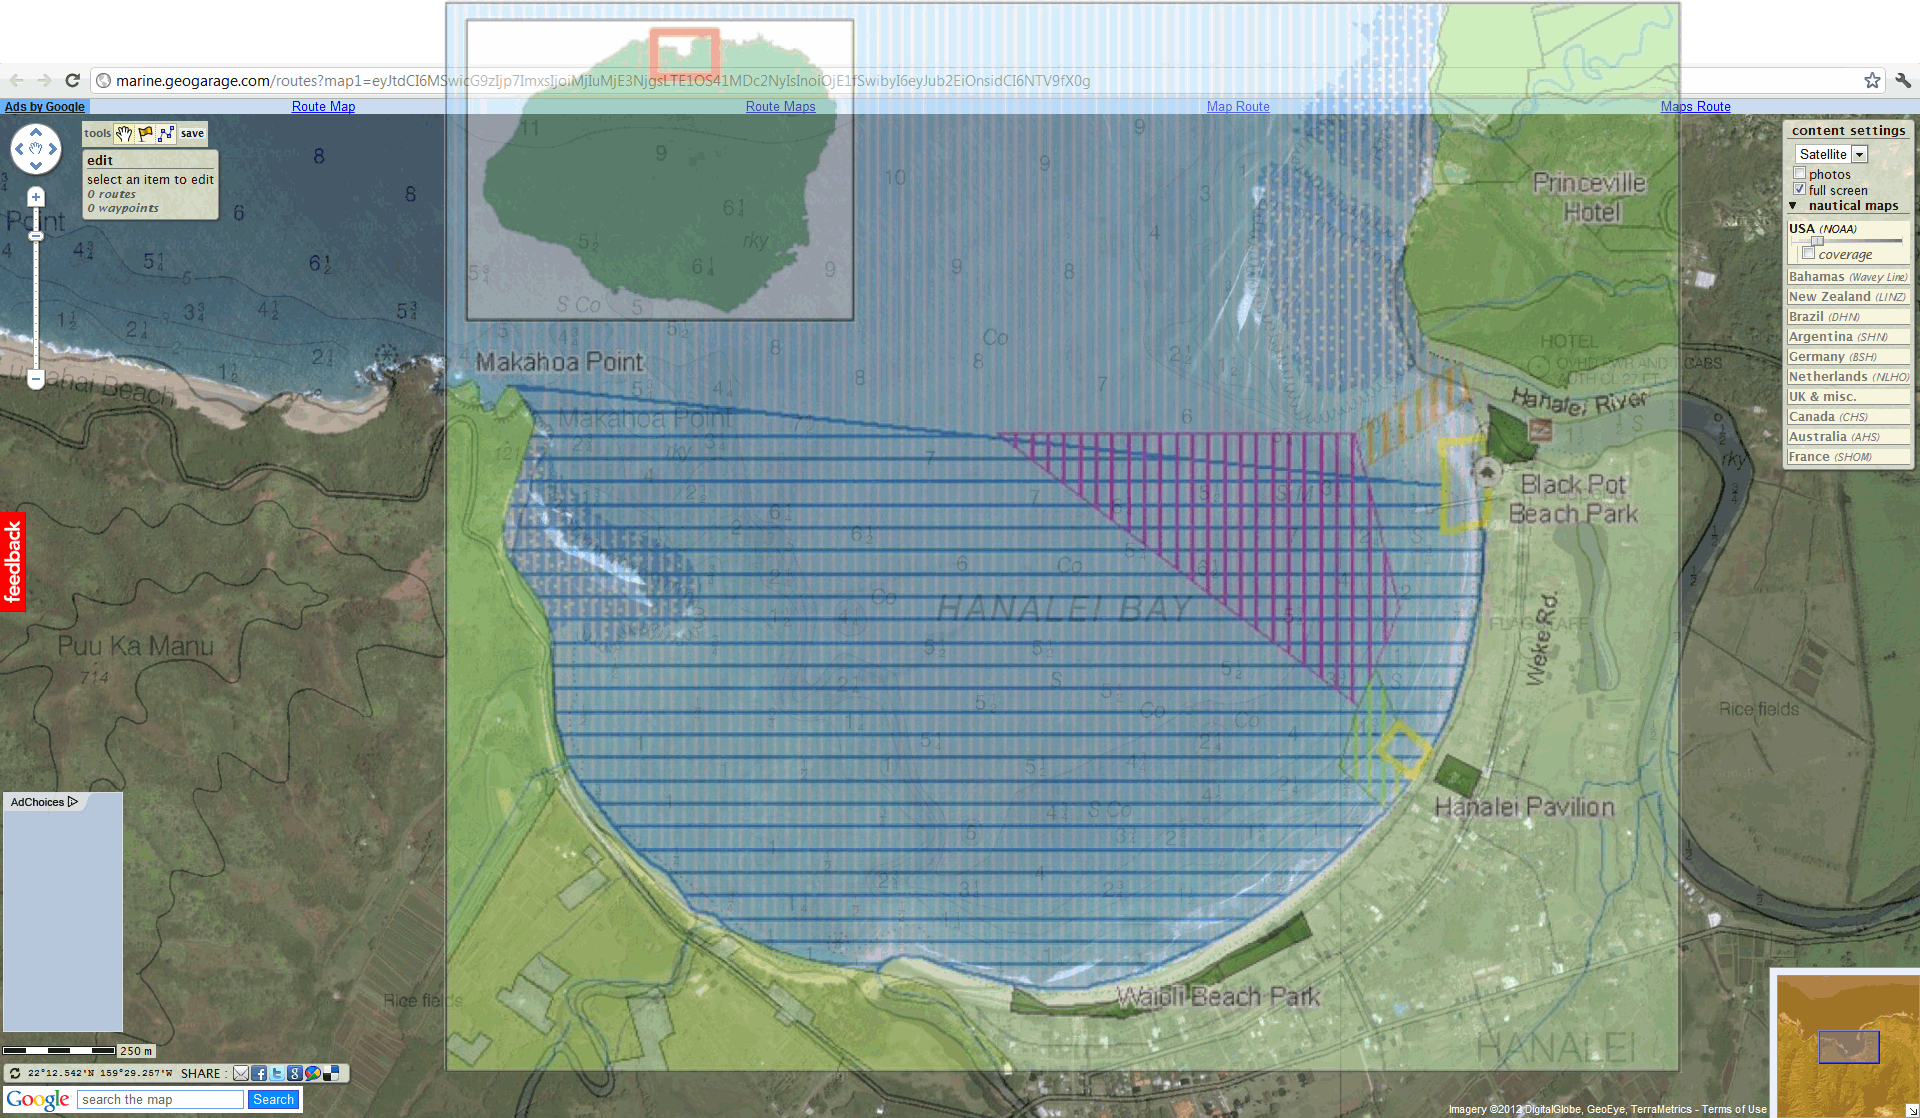
Task: Click the 0 routes text
Action: click(111, 195)
